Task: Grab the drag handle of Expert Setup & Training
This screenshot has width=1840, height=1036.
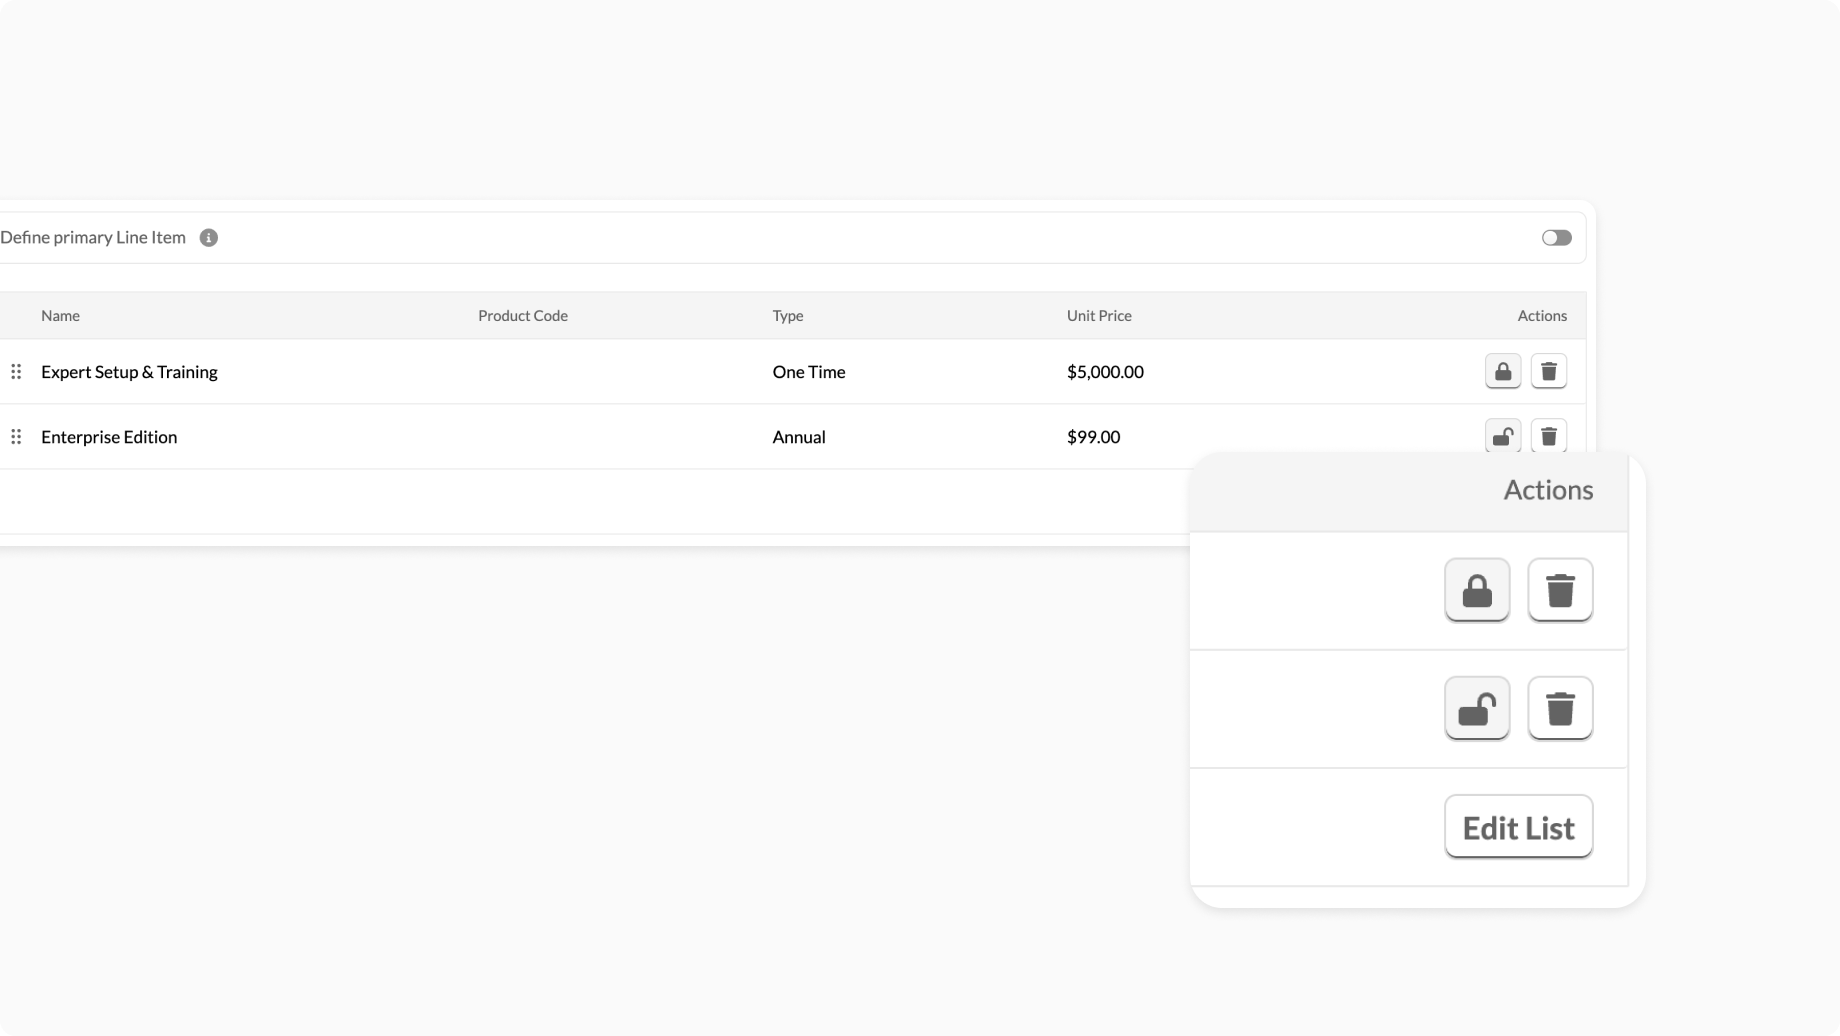Action: tap(16, 372)
